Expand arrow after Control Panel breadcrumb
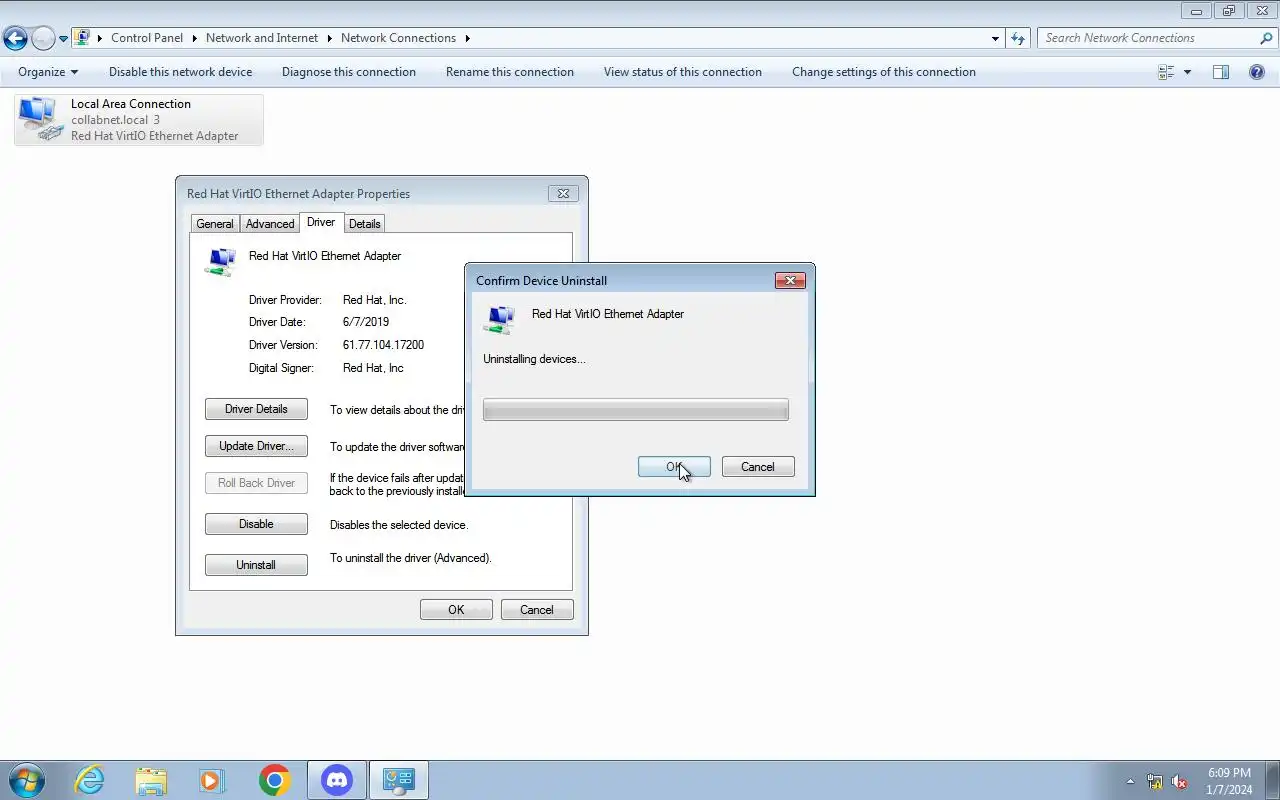 [x=195, y=38]
